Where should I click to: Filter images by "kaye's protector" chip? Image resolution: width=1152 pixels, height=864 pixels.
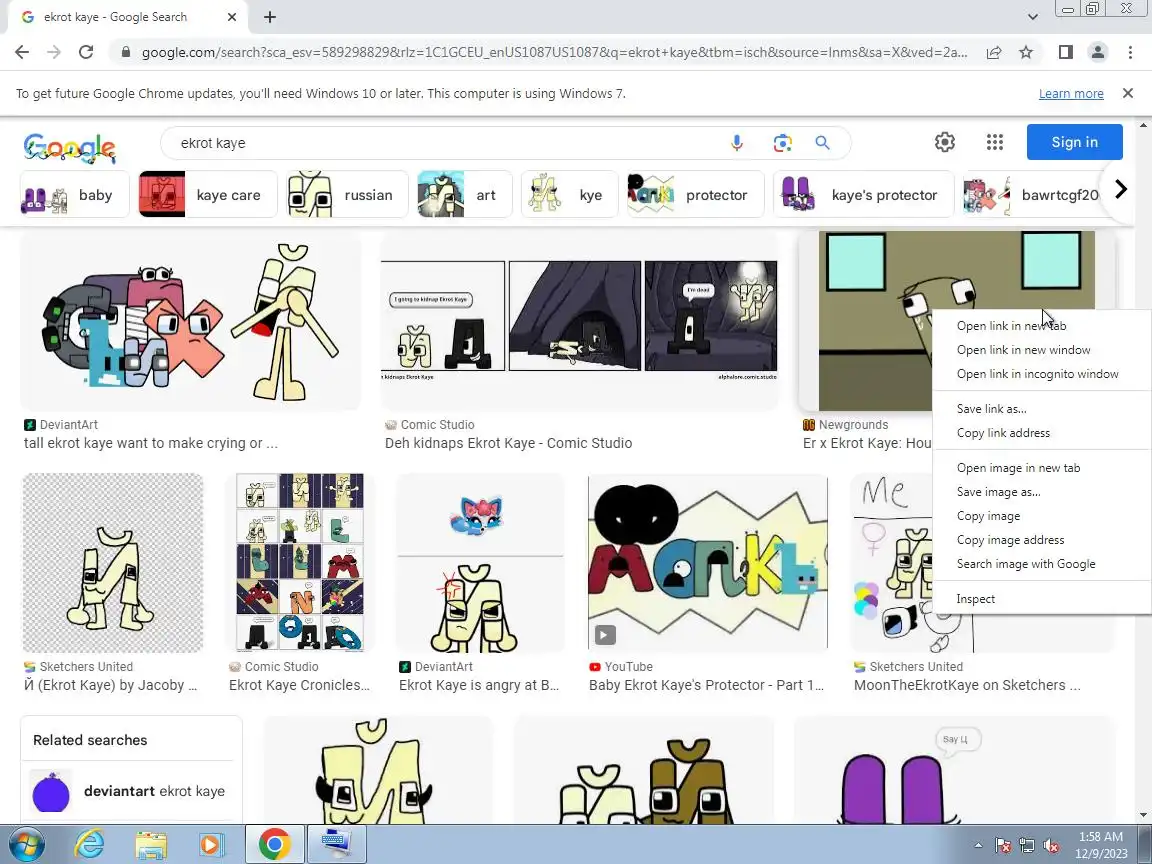coord(863,195)
